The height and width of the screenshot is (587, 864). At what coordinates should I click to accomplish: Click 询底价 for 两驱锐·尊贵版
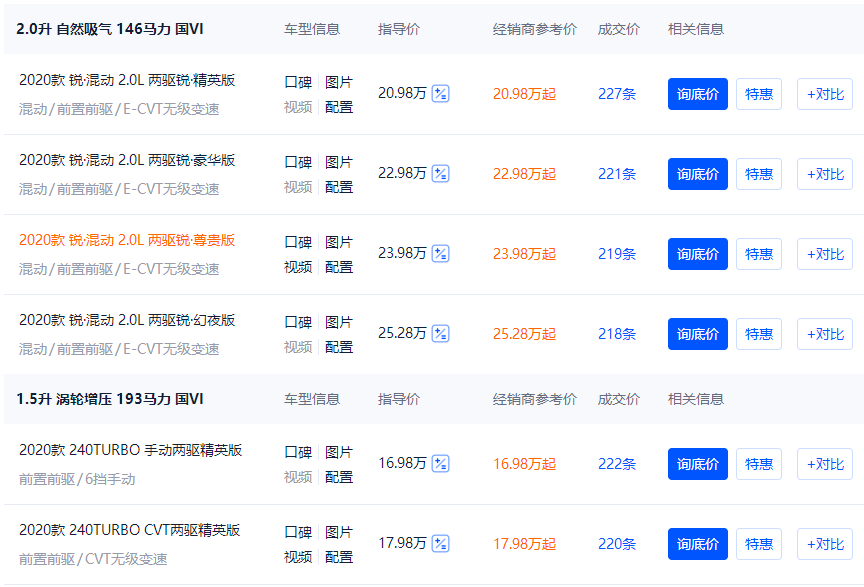coord(698,254)
